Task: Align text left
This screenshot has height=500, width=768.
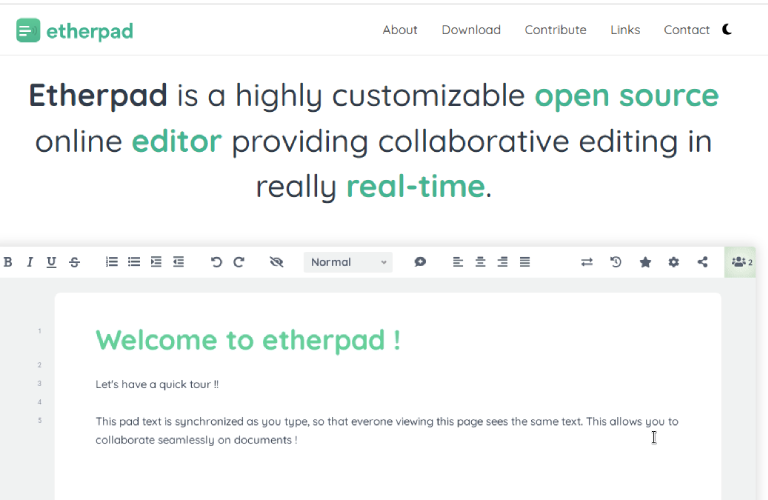Action: pyautogui.click(x=457, y=262)
